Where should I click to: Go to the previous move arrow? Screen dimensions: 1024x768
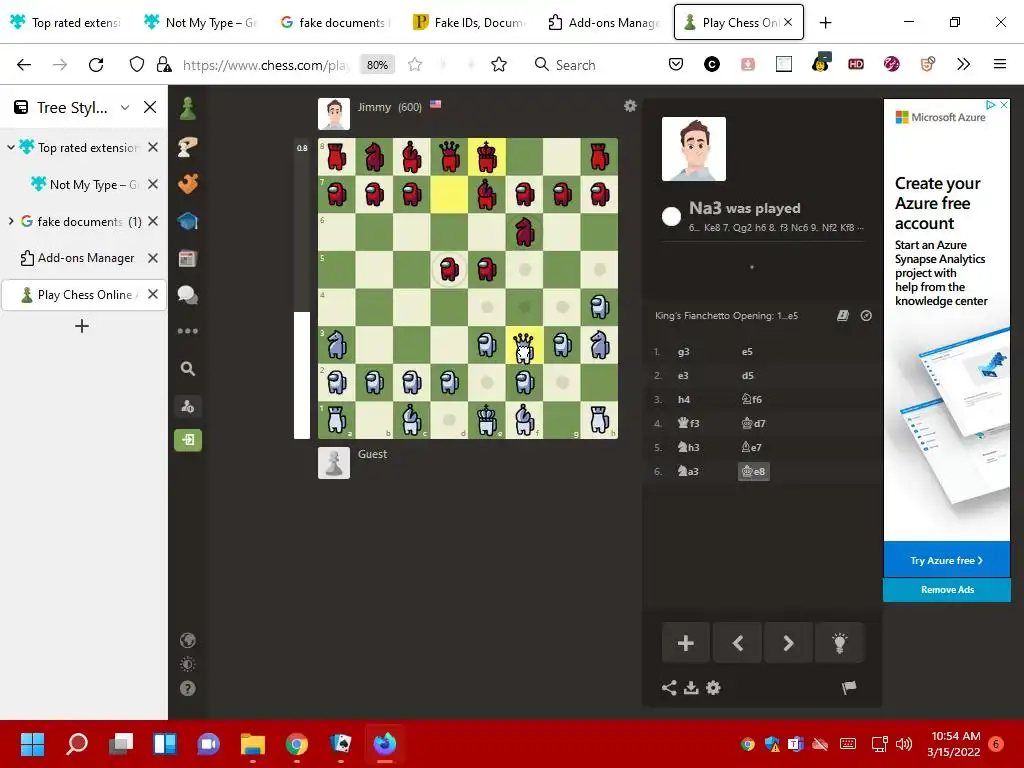pyautogui.click(x=737, y=643)
